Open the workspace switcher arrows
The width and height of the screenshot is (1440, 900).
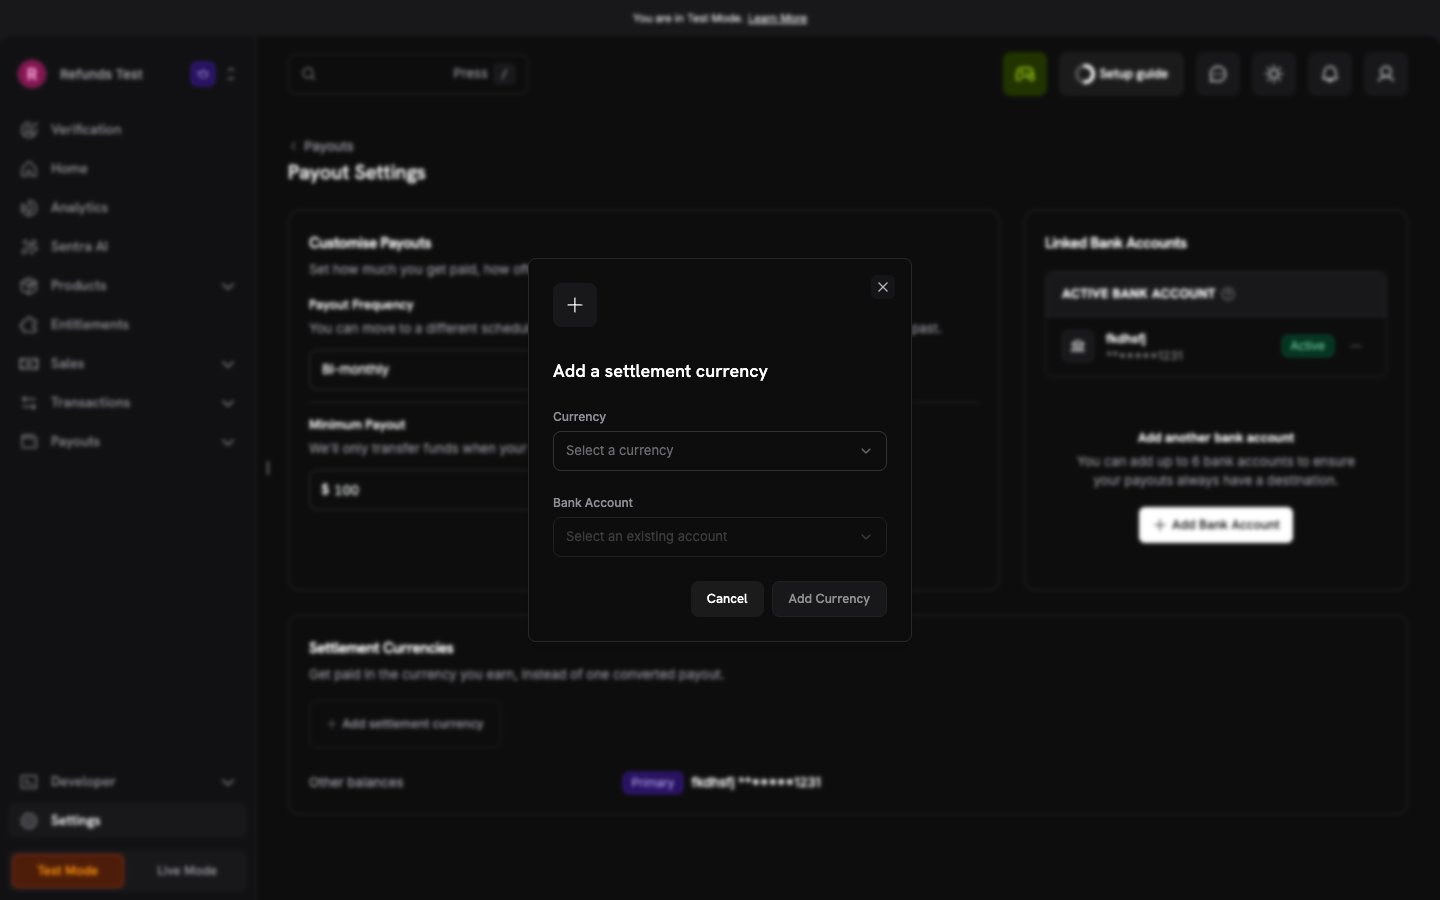231,74
